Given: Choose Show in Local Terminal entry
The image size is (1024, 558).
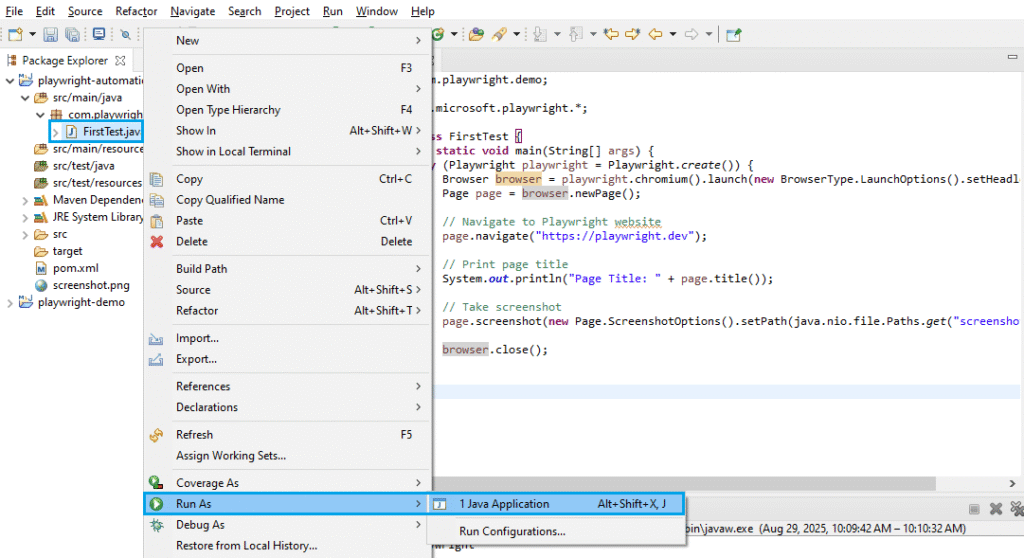Looking at the screenshot, I should pyautogui.click(x=287, y=152).
